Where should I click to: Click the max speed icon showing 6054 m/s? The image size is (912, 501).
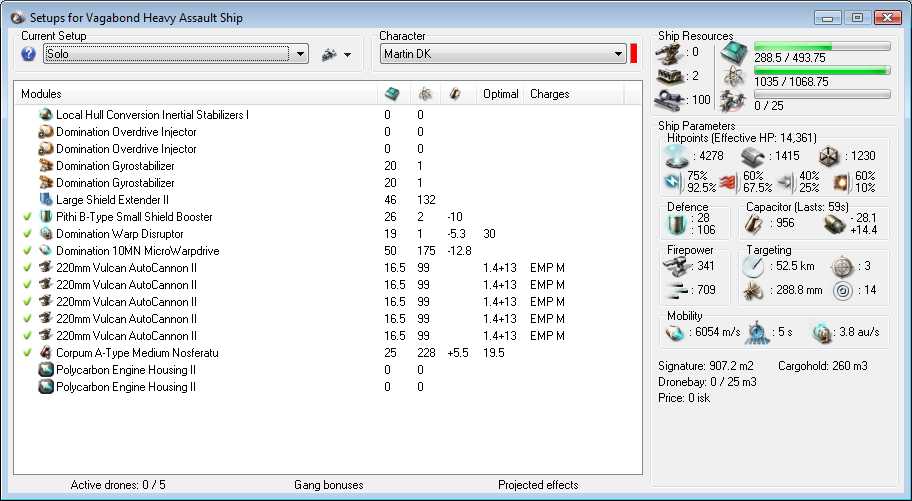point(675,332)
